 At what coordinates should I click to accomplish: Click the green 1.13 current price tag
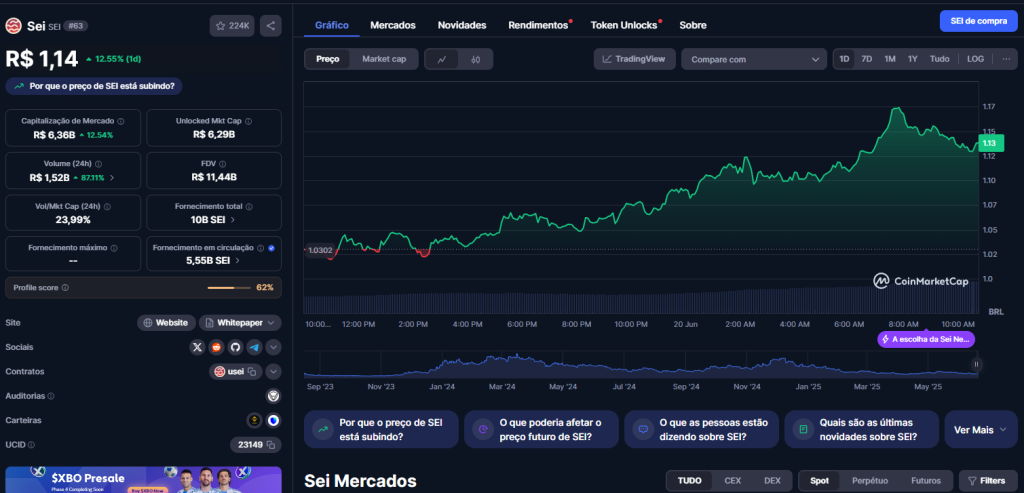pos(989,143)
